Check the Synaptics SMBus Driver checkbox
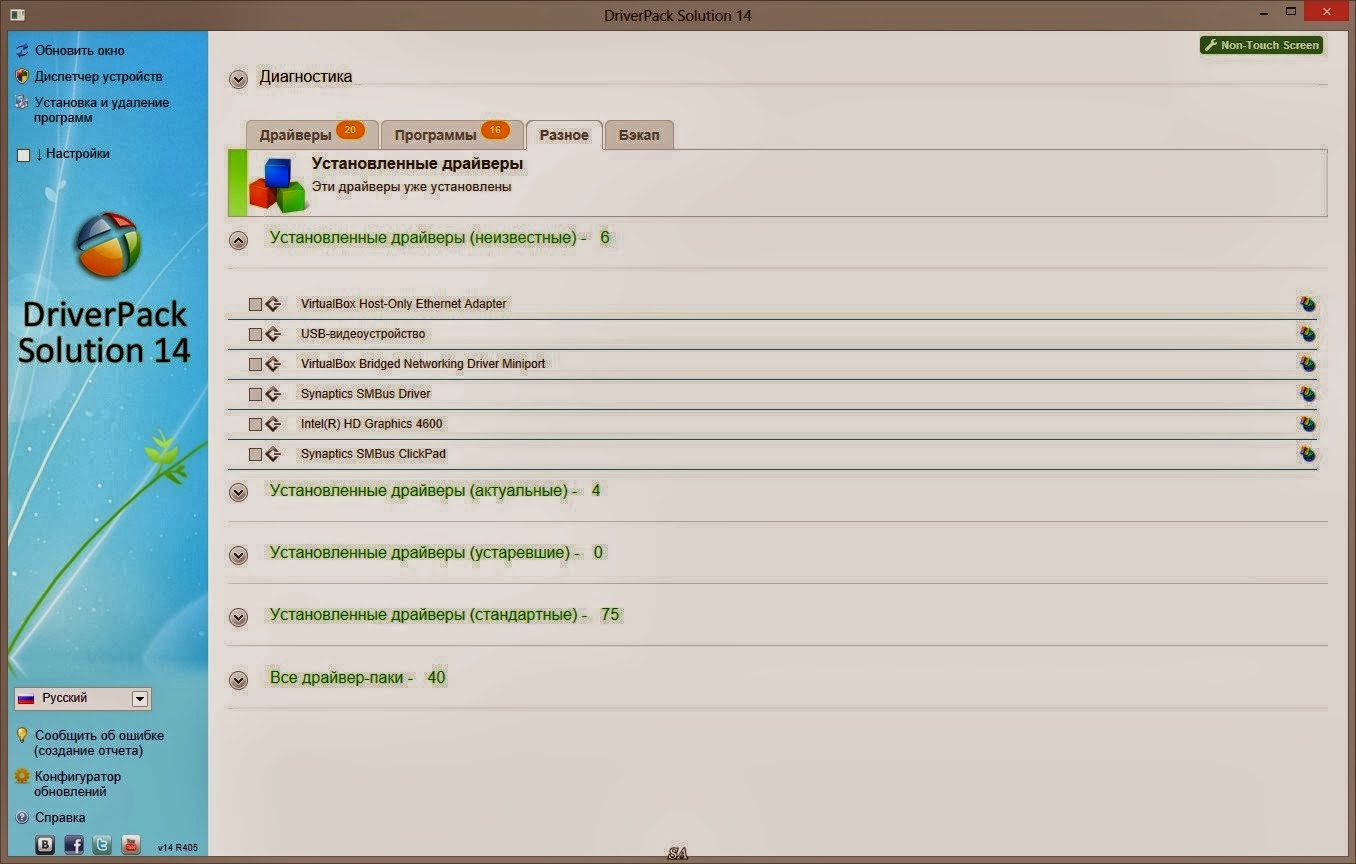 (x=255, y=394)
